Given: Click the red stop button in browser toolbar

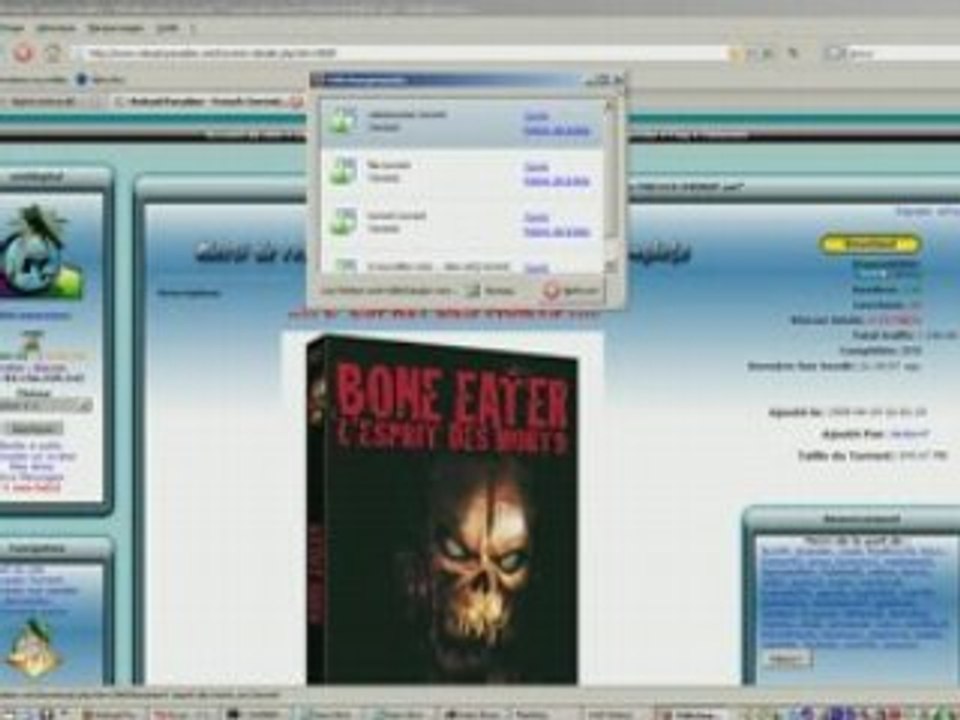Looking at the screenshot, I should [23, 53].
